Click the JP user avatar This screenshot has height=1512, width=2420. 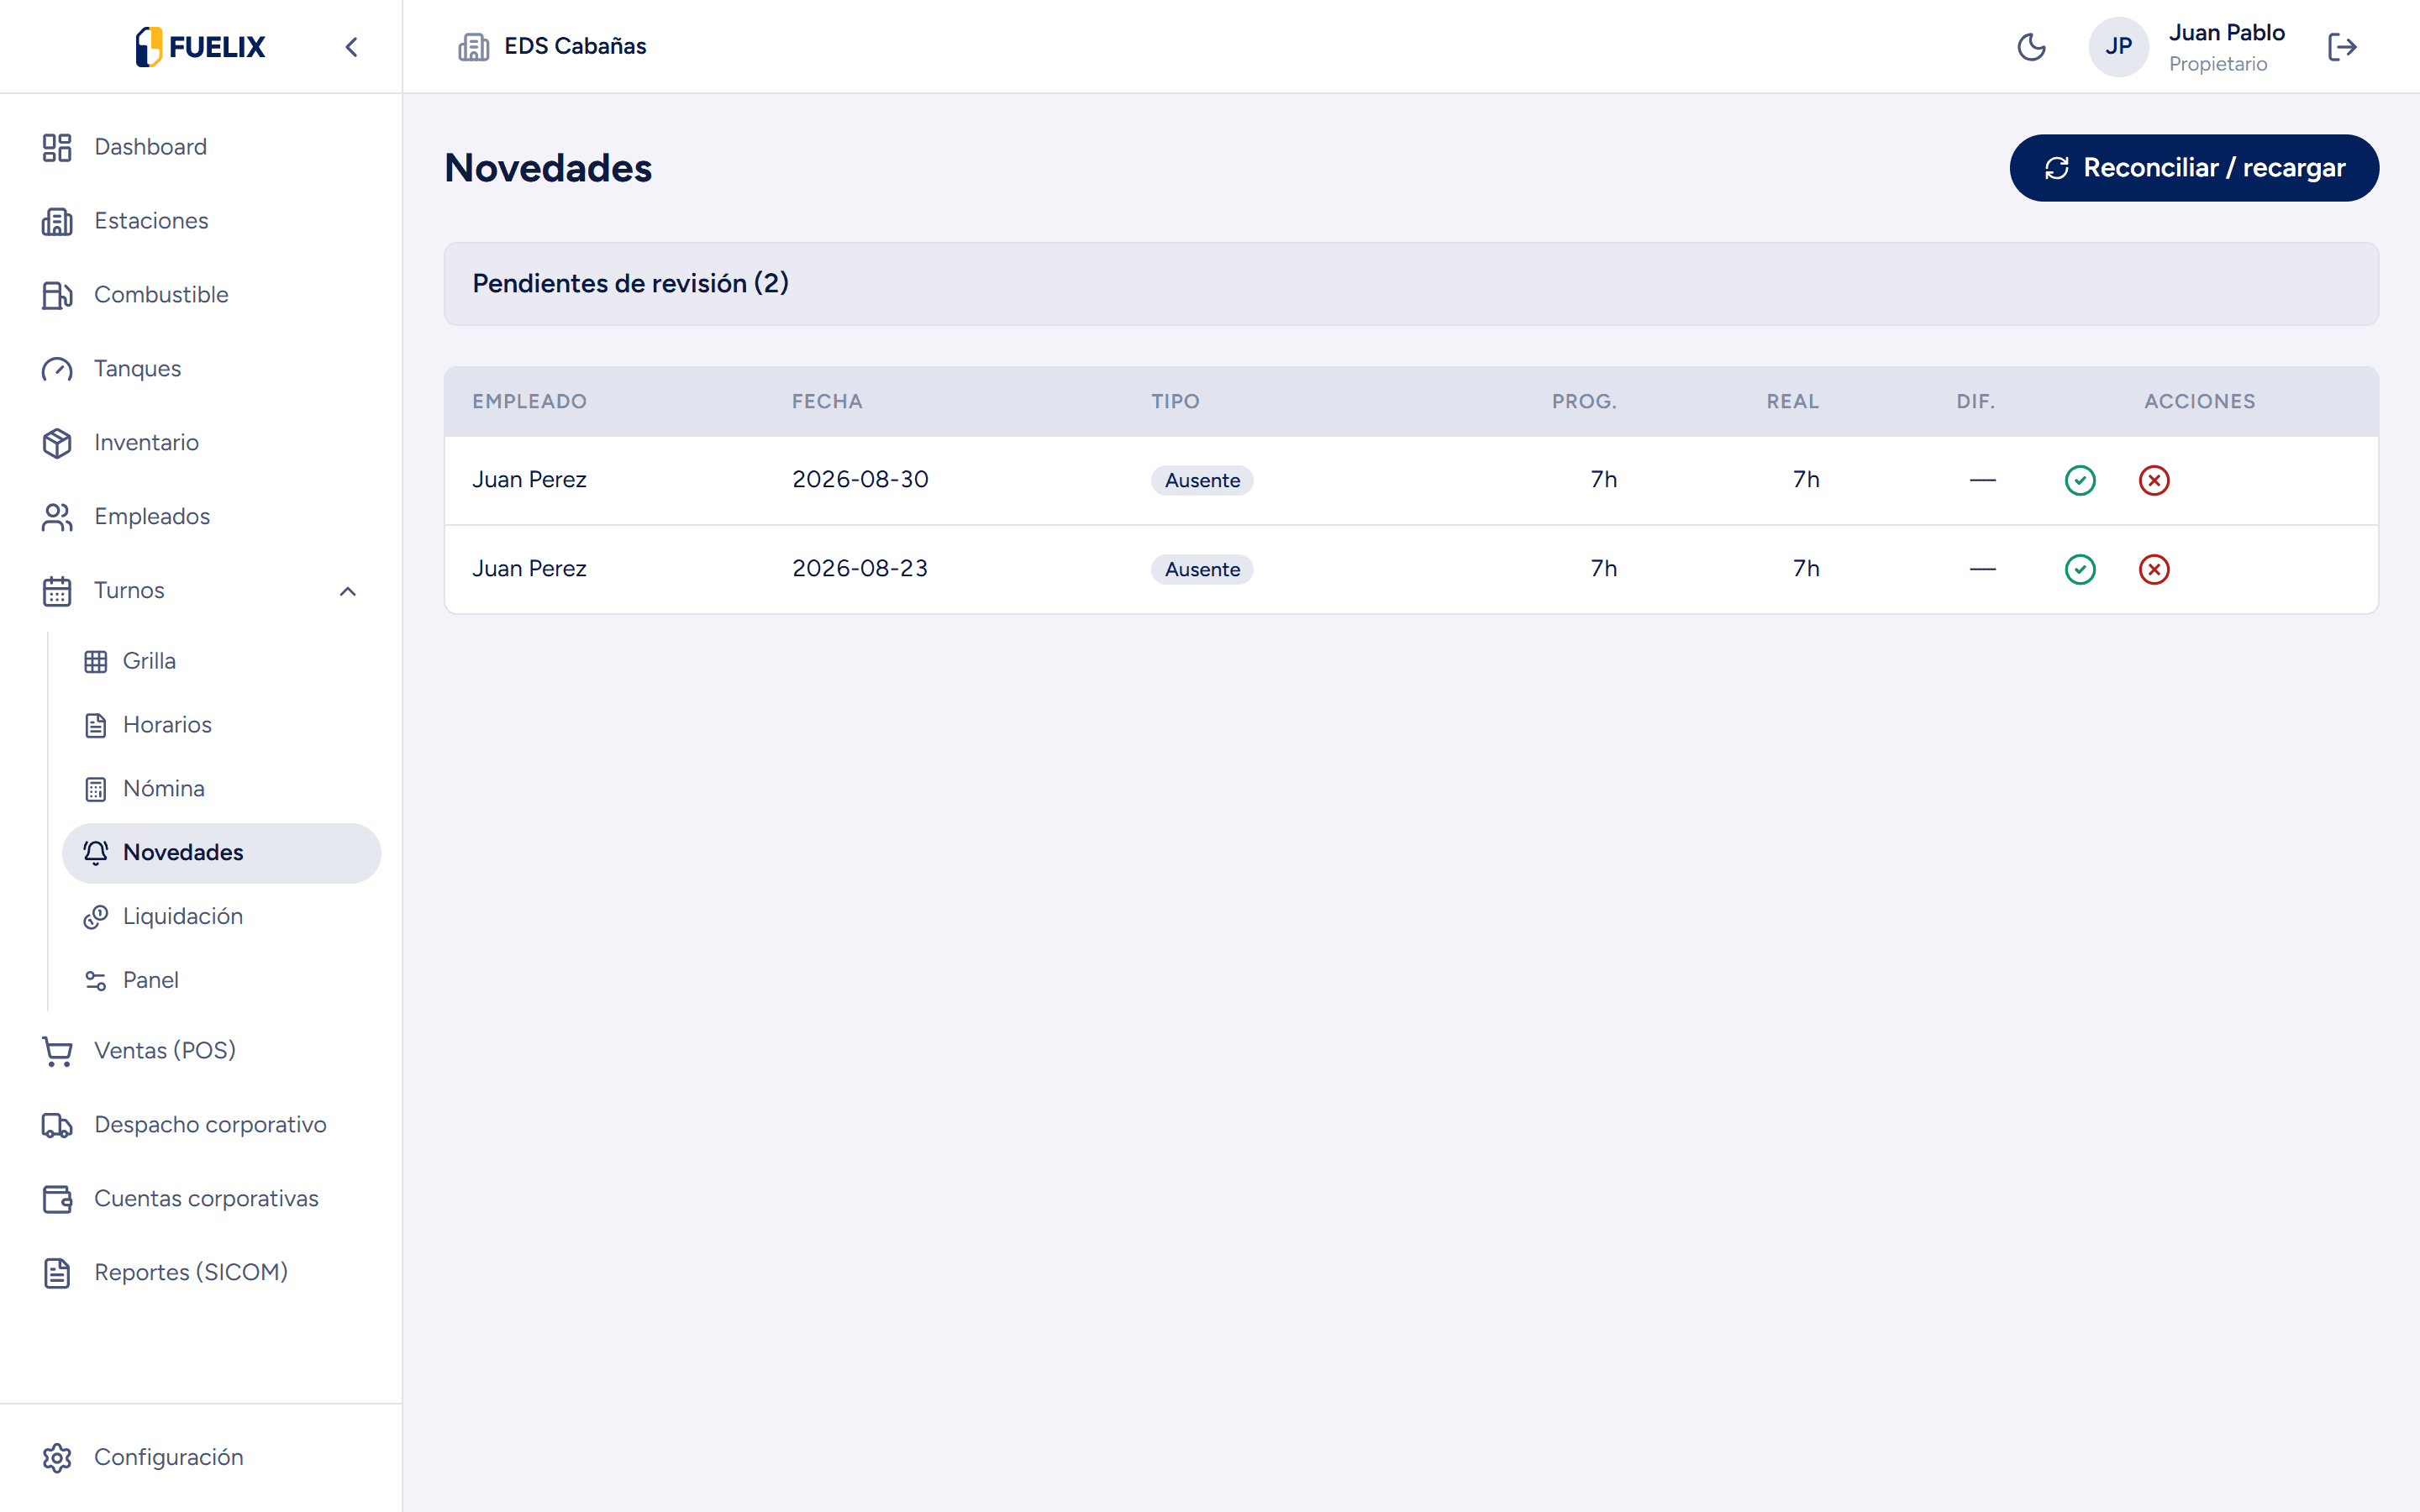click(2118, 47)
